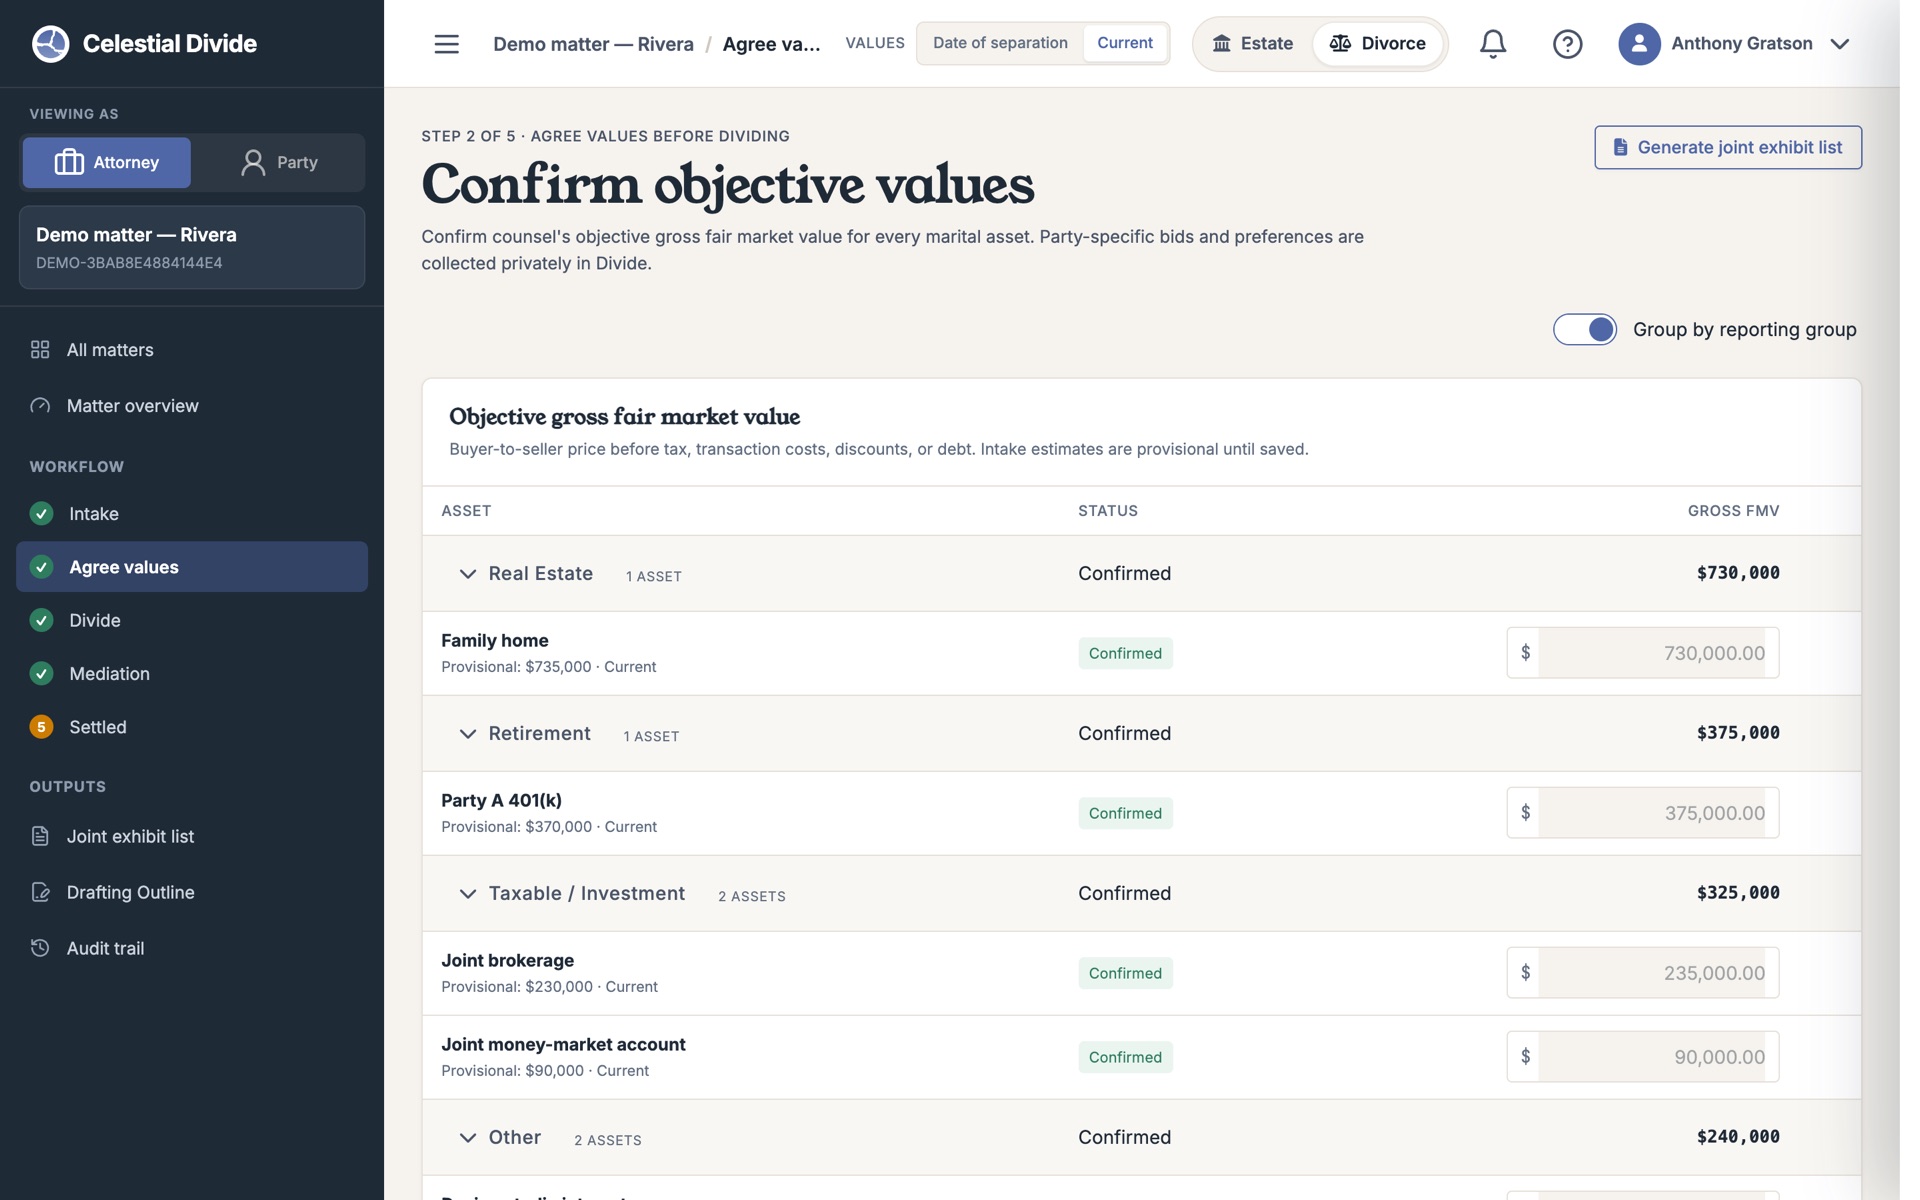
Task: Open notifications bell icon
Action: 1492,44
